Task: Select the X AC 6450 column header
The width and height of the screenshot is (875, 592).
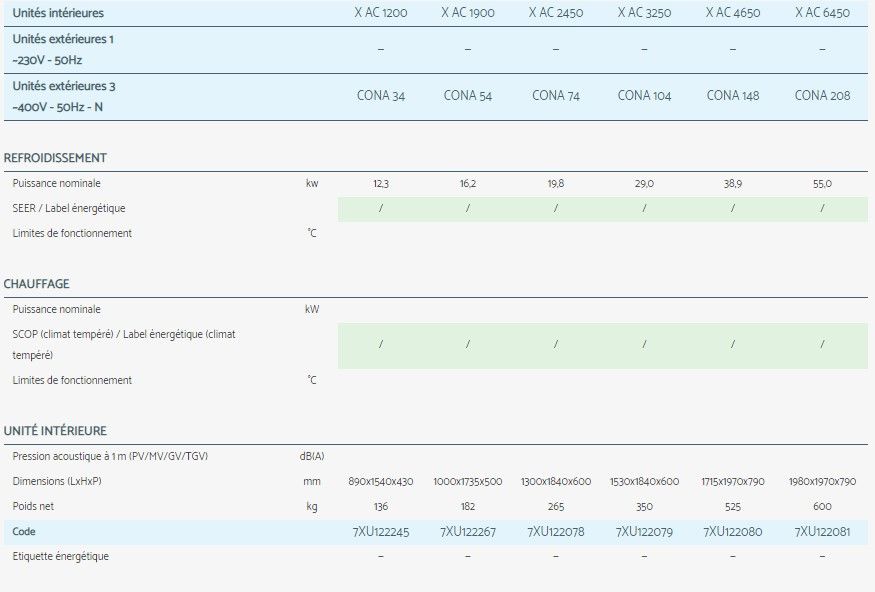Action: click(822, 13)
